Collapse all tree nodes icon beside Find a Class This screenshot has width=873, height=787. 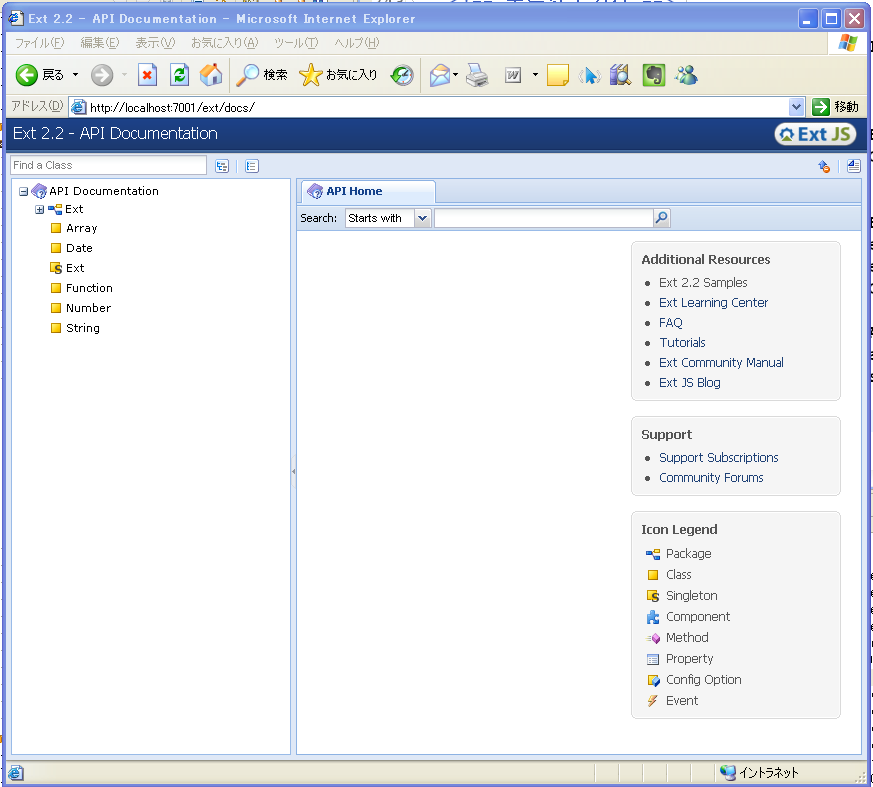pos(252,166)
